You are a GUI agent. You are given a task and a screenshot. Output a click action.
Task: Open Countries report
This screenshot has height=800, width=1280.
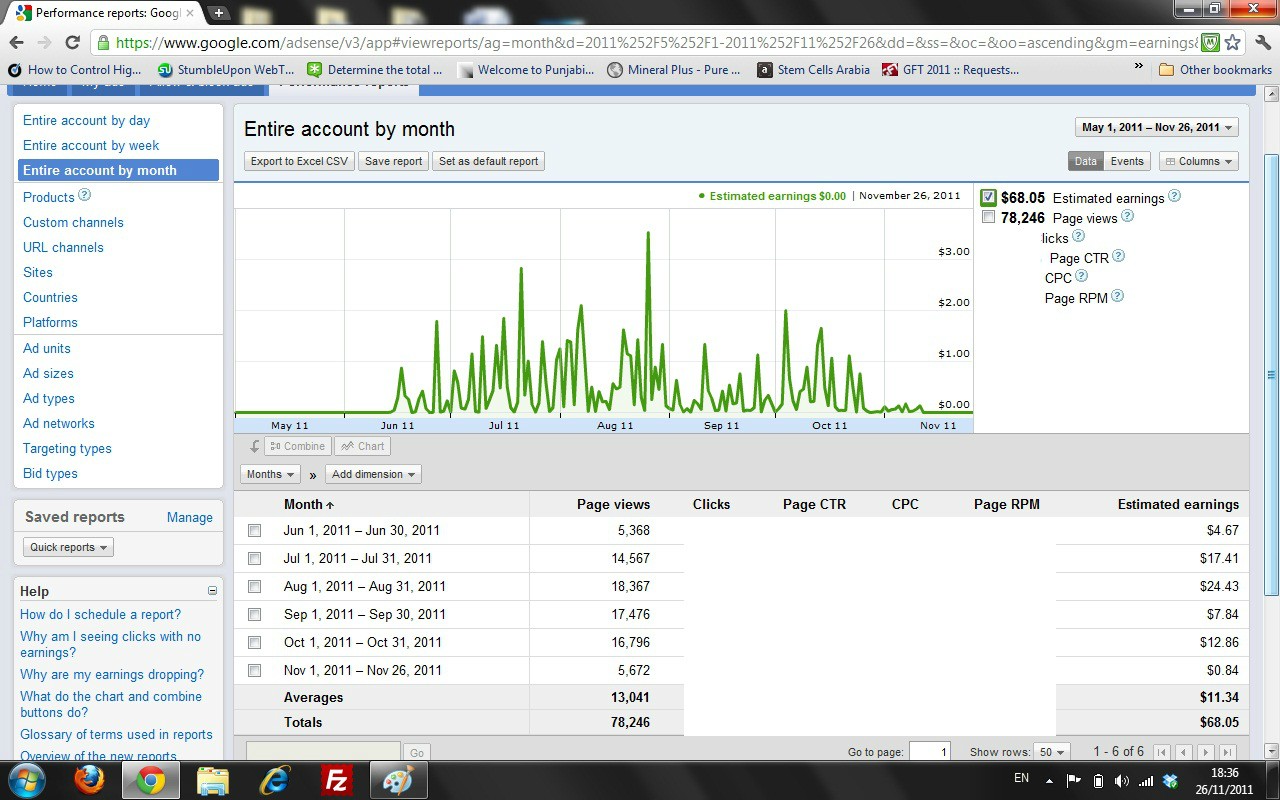(x=50, y=297)
